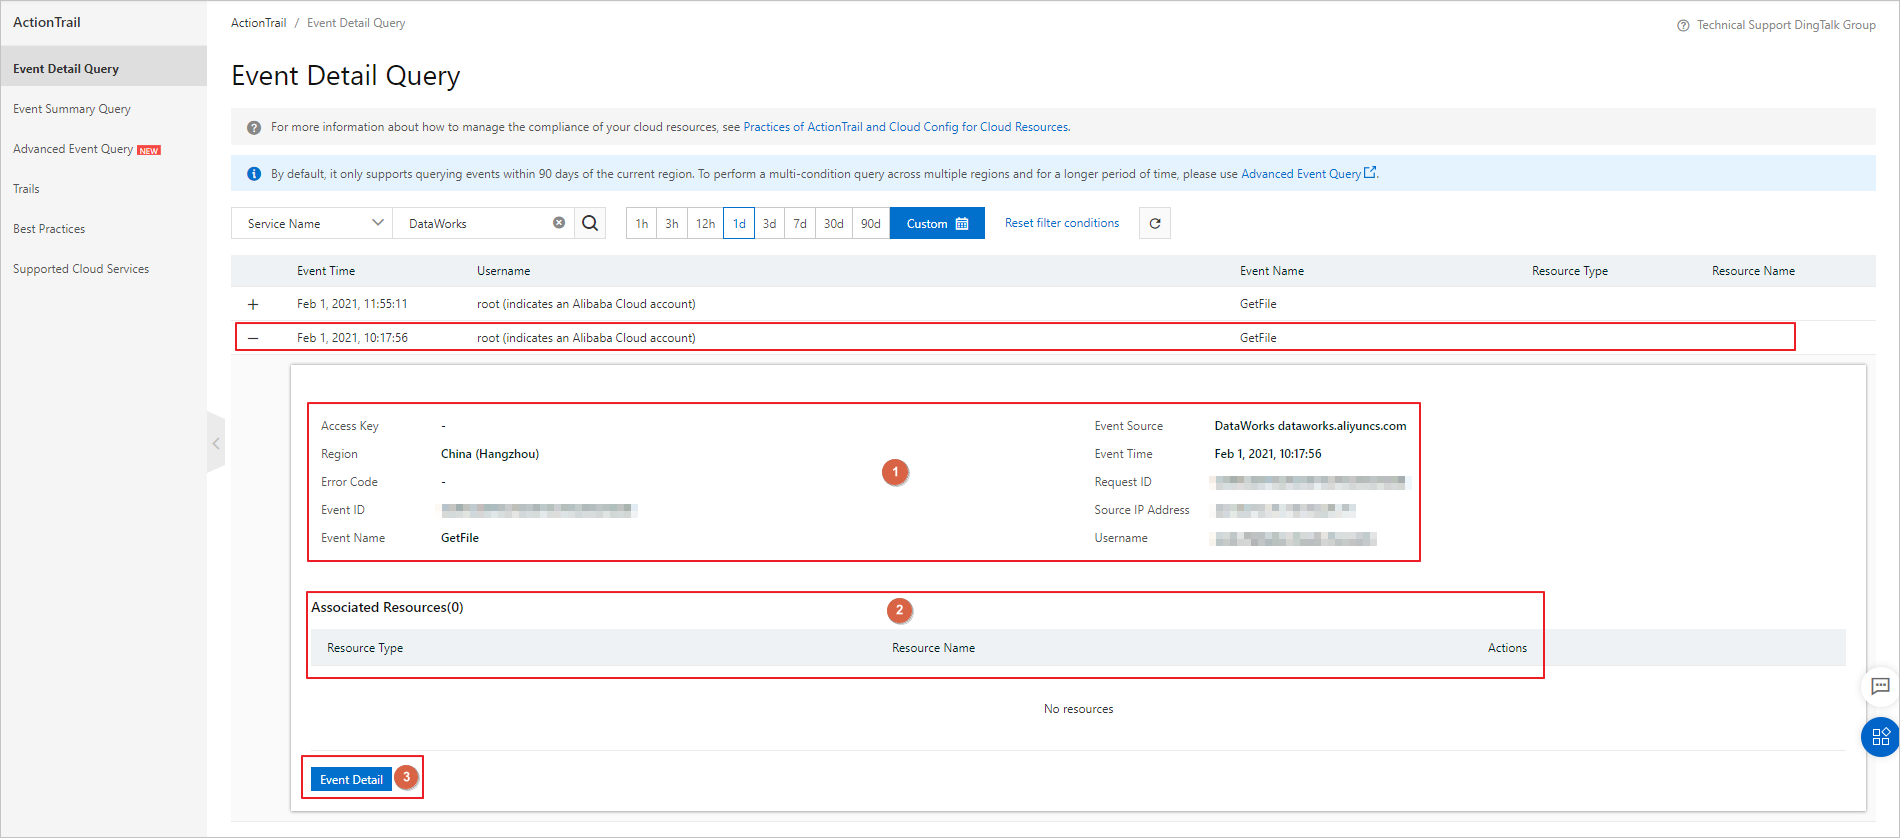Expand the 11:55:11 event row
The height and width of the screenshot is (838, 1900).
click(x=253, y=304)
